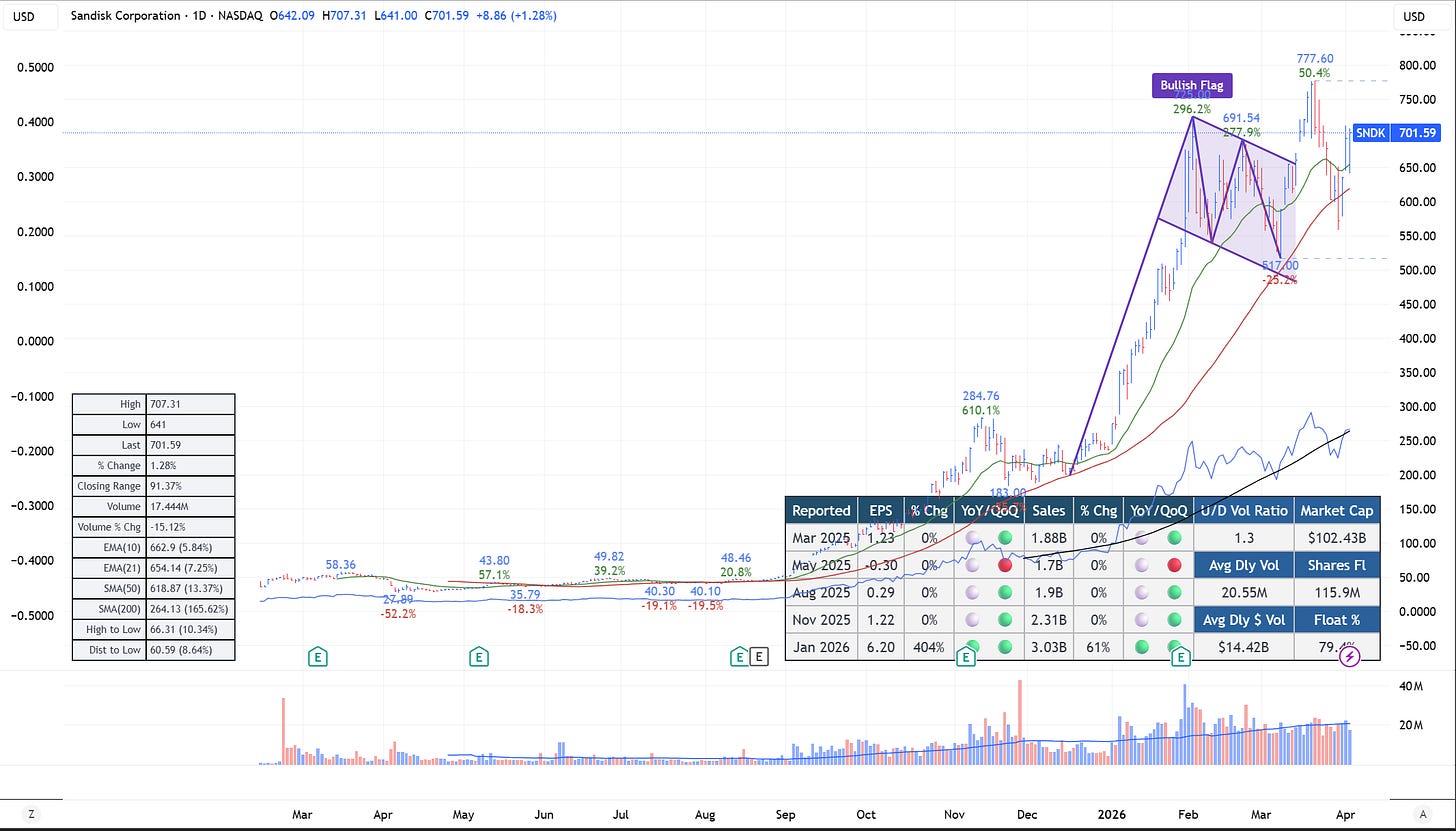This screenshot has height=831, width=1456.
Task: Click the 61% sales change cell
Action: tap(1097, 647)
